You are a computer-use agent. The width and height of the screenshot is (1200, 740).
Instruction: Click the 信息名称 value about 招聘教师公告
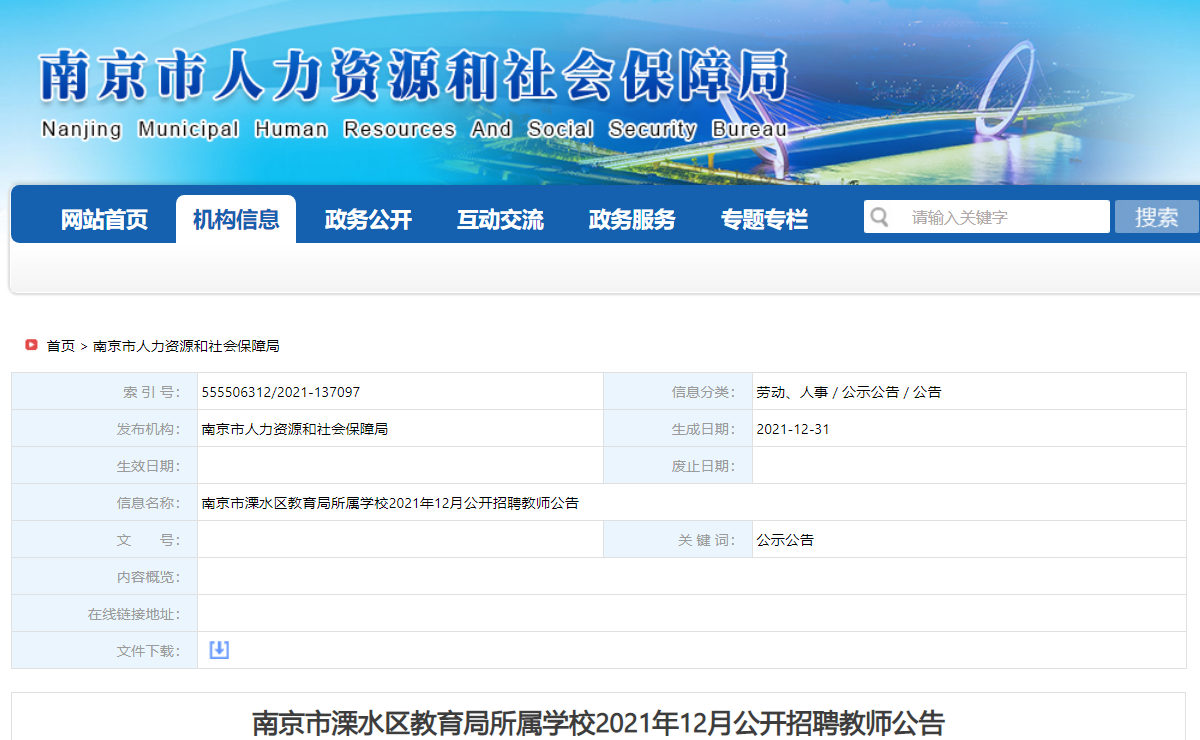tap(390, 503)
